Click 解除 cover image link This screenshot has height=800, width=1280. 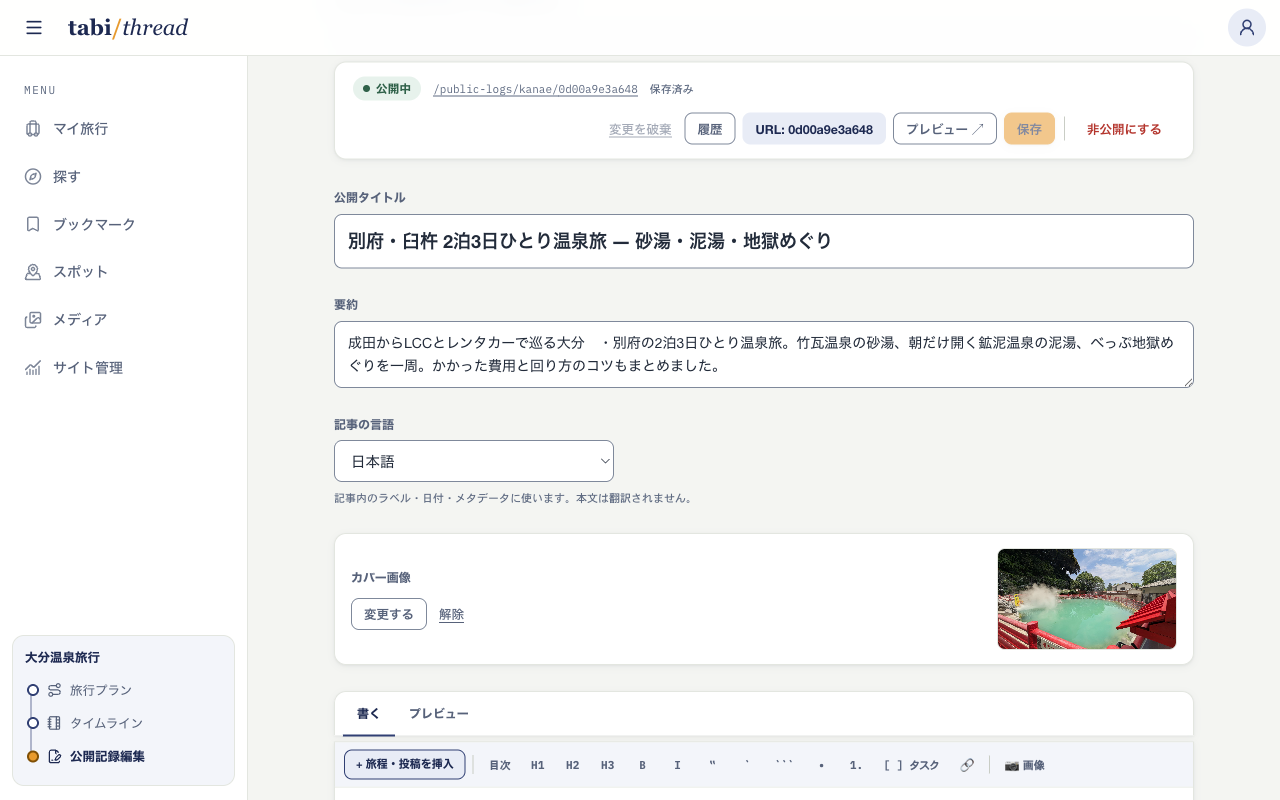(x=451, y=614)
